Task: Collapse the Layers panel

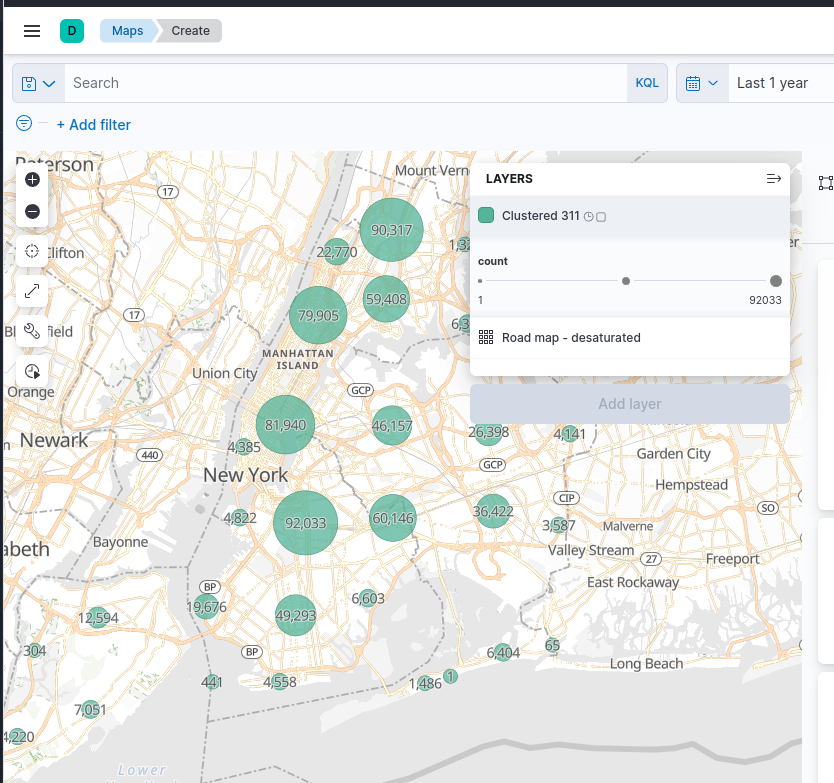Action: click(773, 179)
